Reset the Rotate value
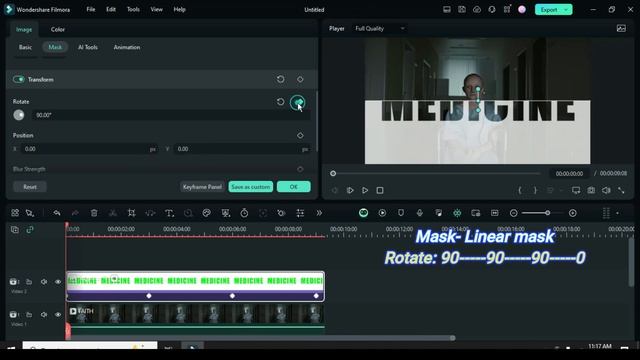 280,102
